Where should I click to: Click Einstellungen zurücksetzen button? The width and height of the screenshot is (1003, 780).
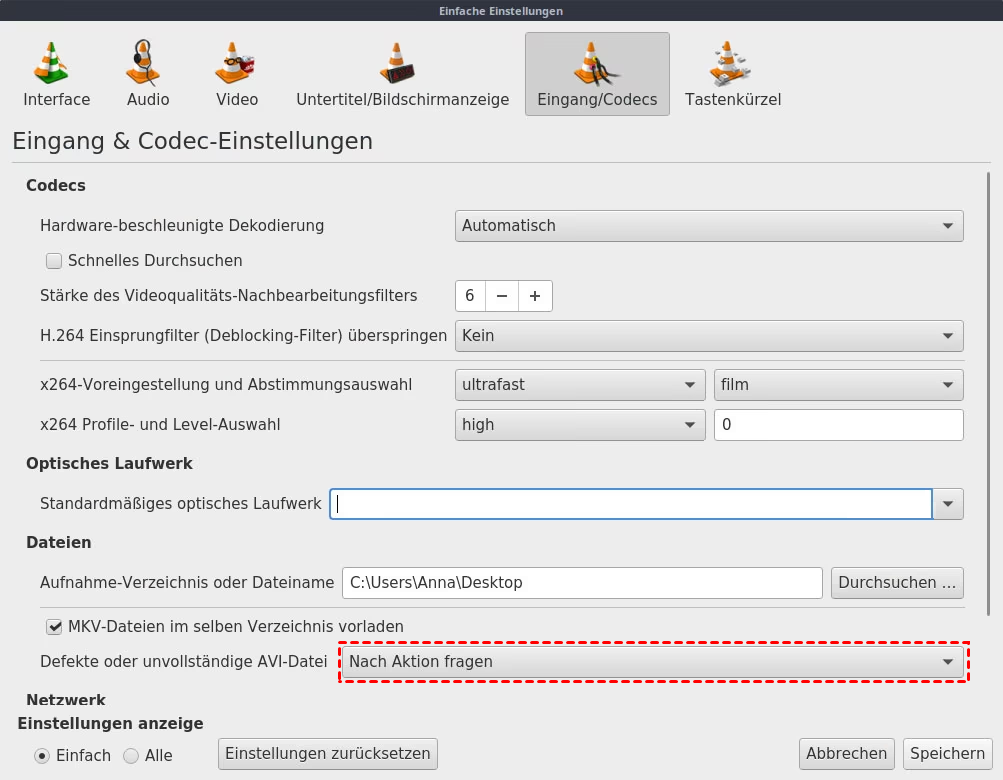328,754
